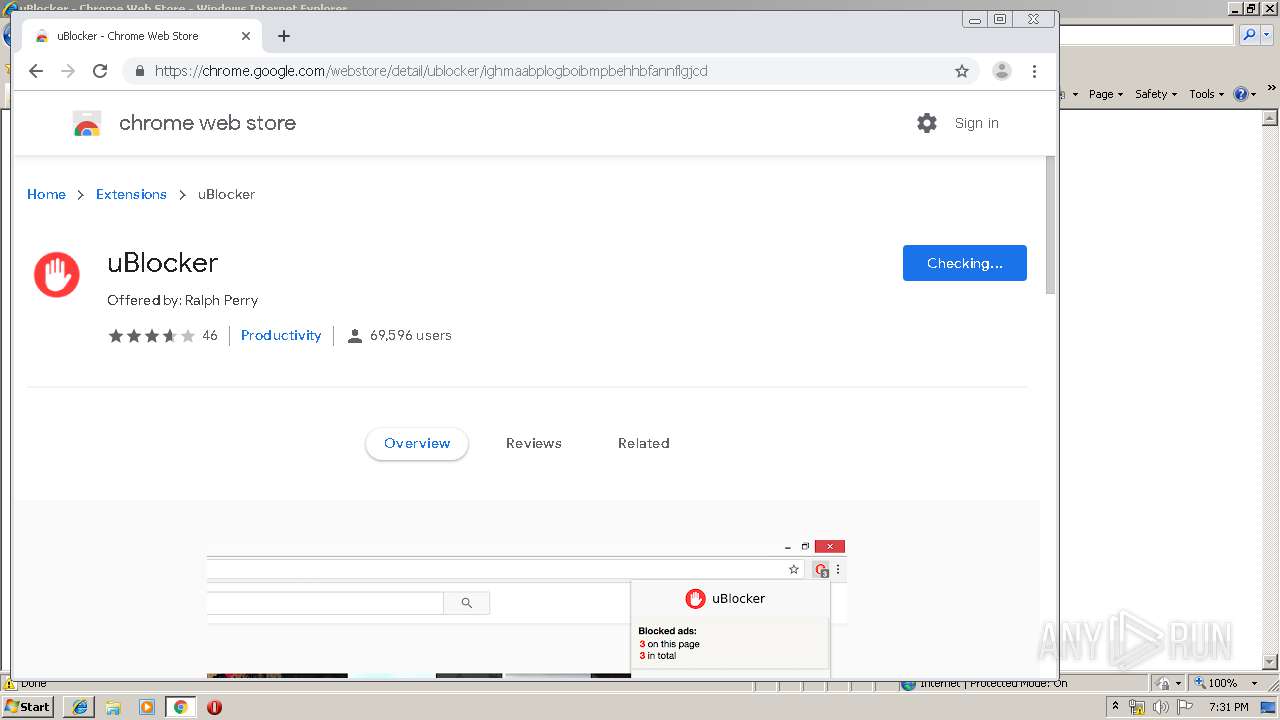Open the IE Tools menu

1206,94
